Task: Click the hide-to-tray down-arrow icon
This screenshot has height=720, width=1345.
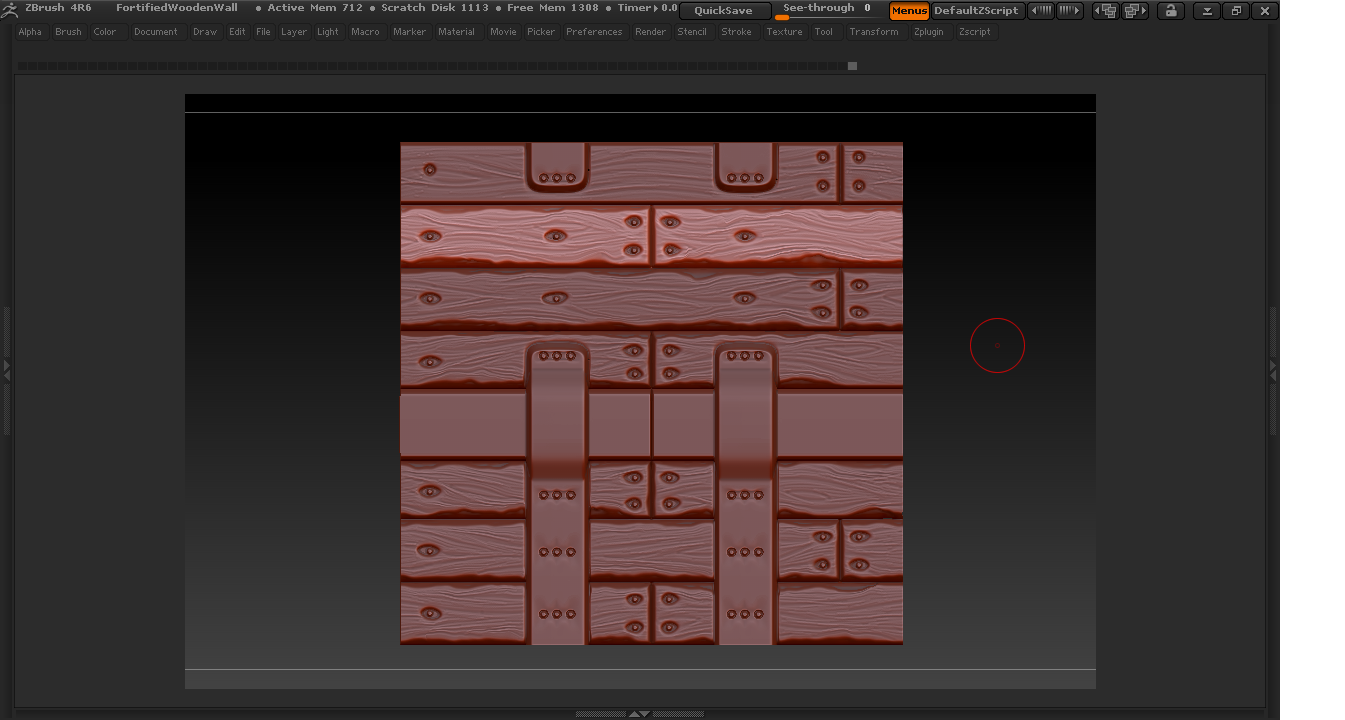Action: pyautogui.click(x=1207, y=11)
